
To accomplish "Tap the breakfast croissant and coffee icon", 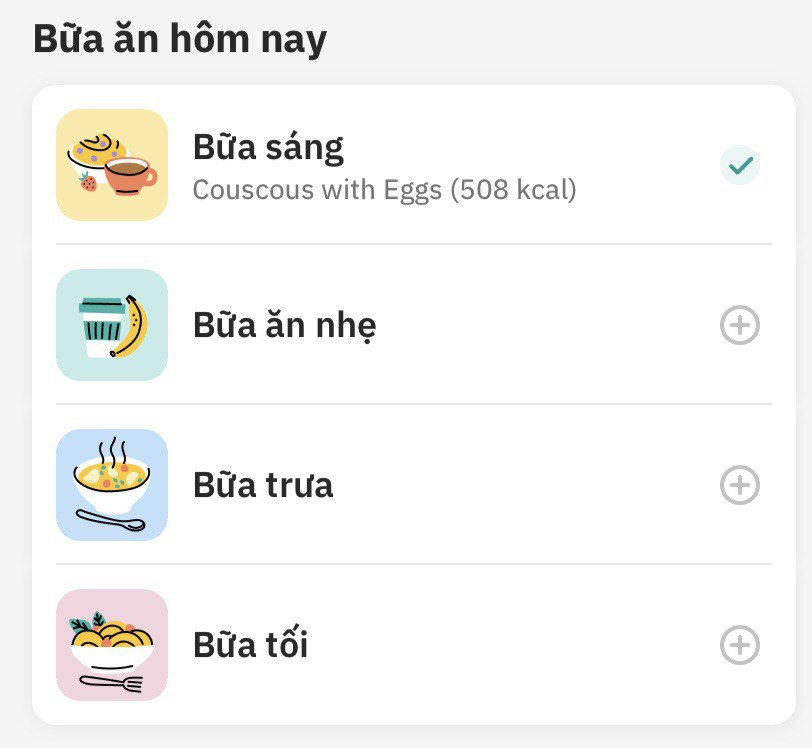I will coord(112,165).
